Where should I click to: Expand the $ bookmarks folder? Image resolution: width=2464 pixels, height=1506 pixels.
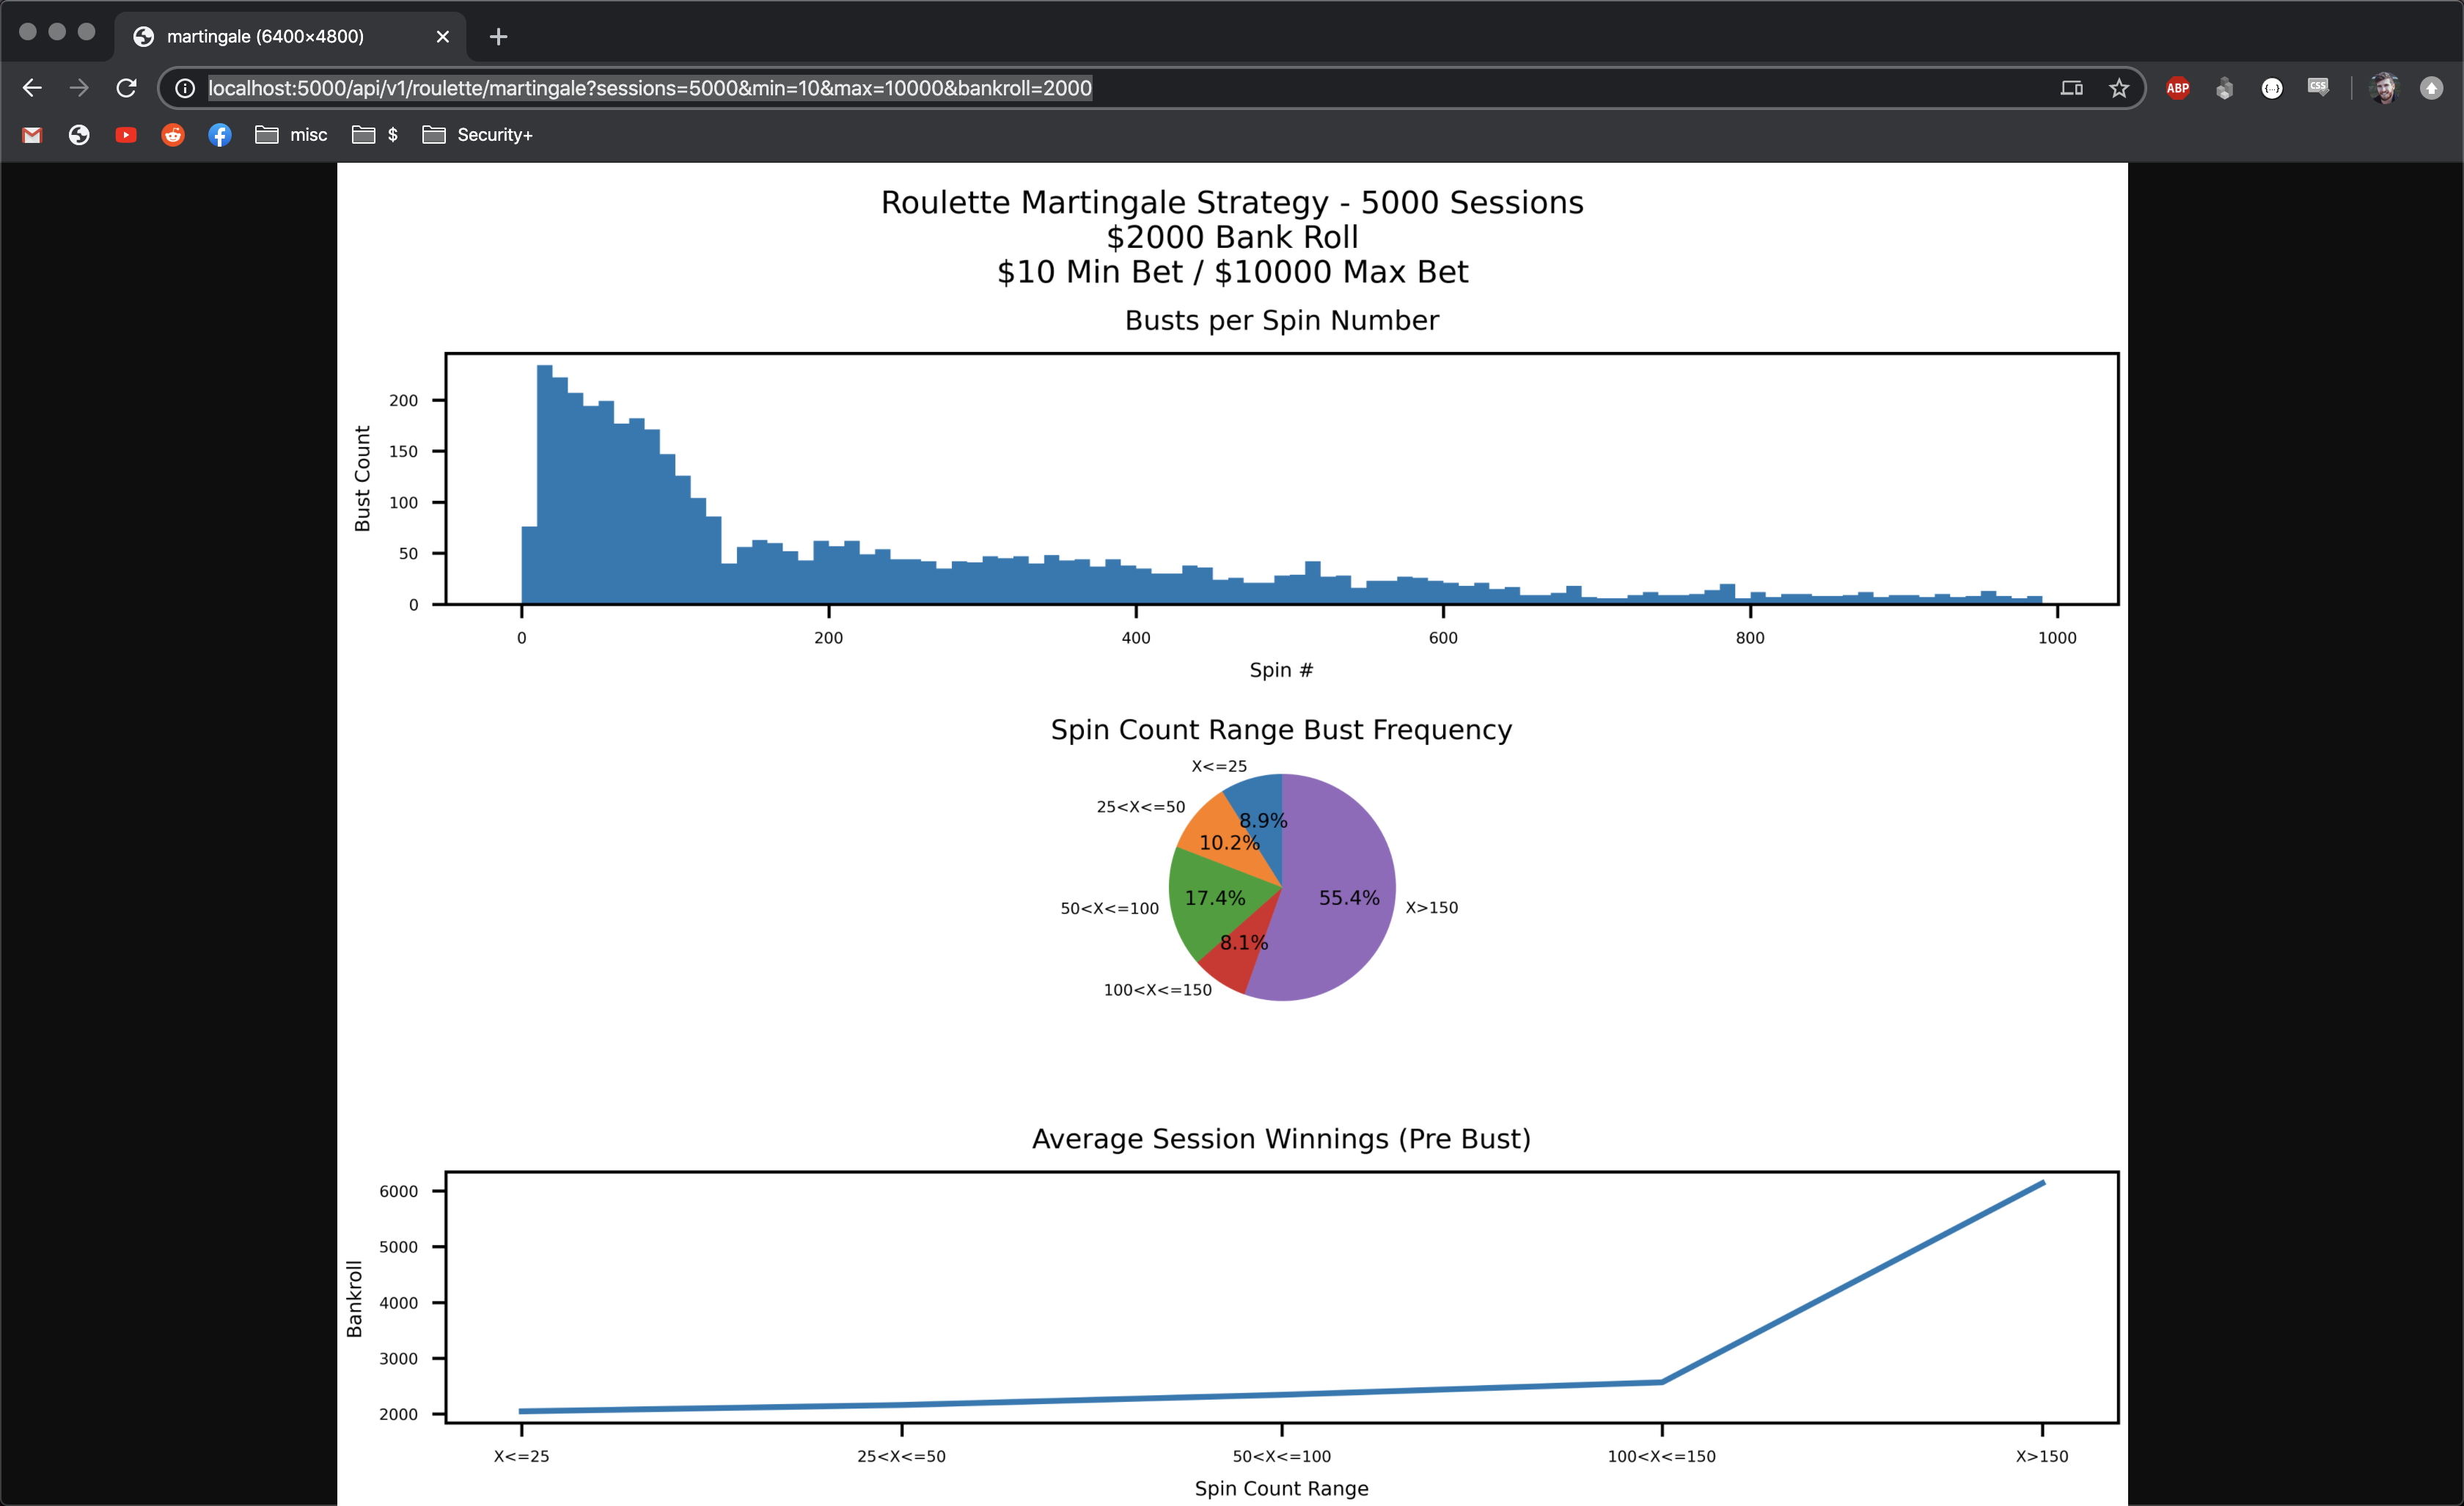point(376,135)
